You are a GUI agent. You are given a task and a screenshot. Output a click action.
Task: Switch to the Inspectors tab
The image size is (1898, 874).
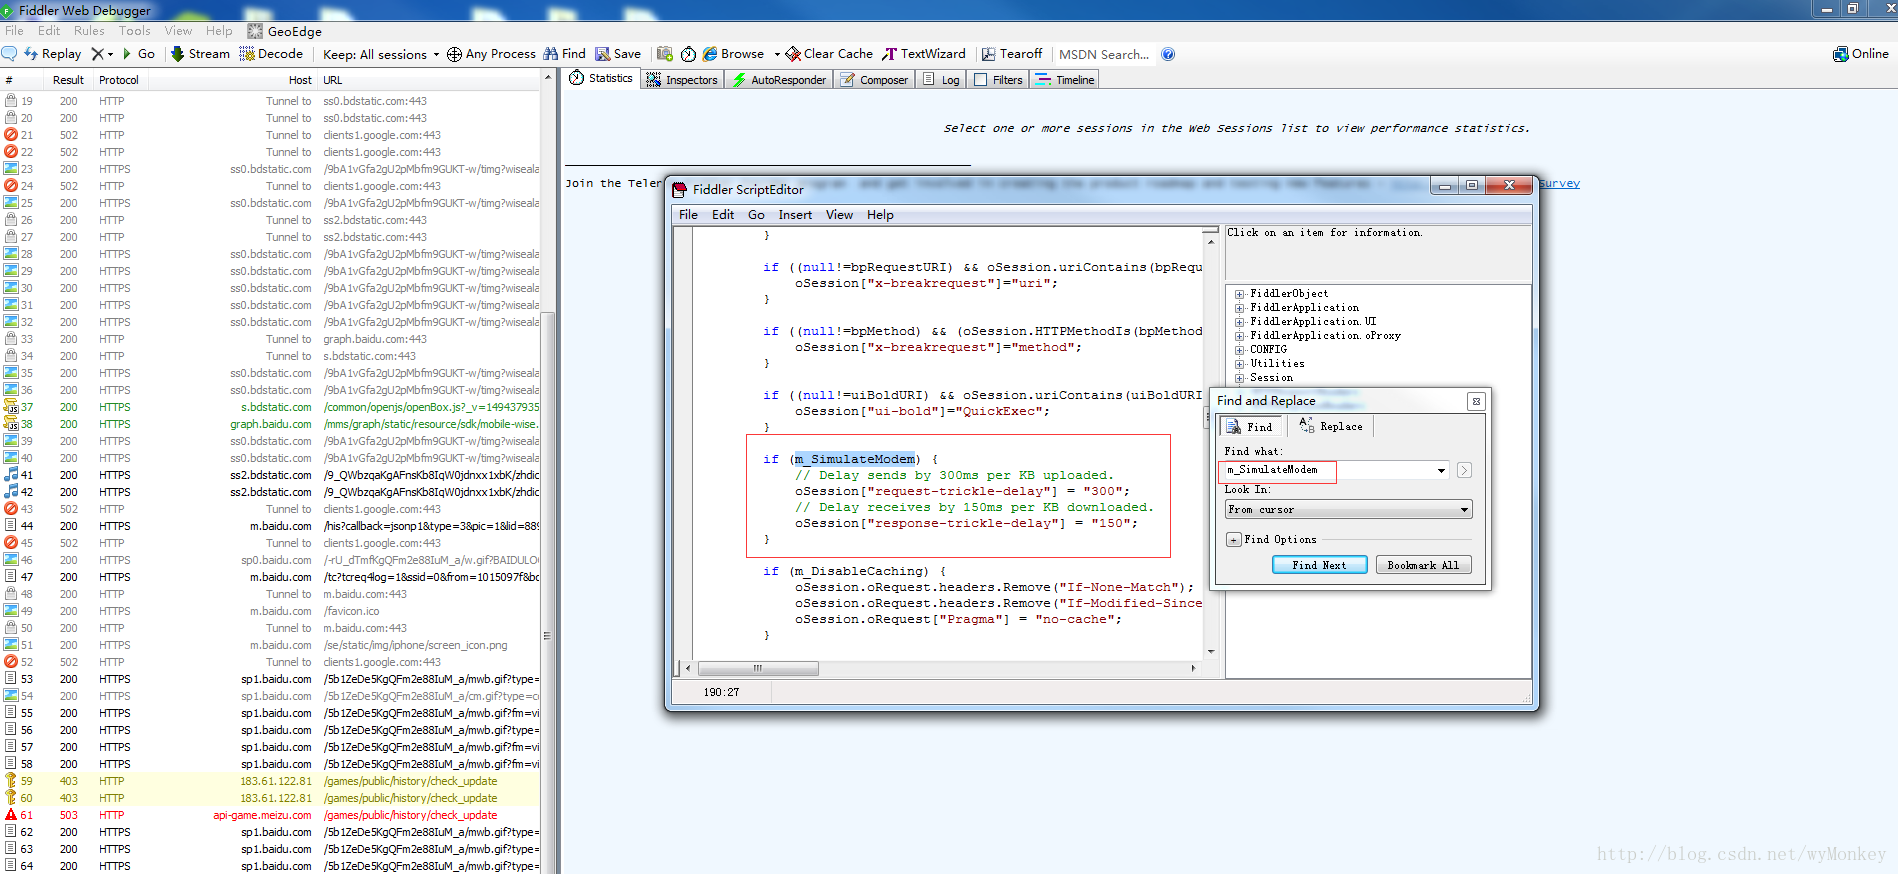click(682, 80)
